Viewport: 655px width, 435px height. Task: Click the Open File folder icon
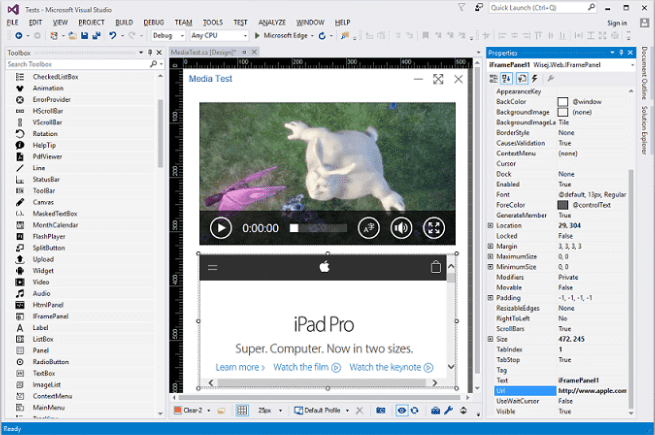pyautogui.click(x=72, y=36)
